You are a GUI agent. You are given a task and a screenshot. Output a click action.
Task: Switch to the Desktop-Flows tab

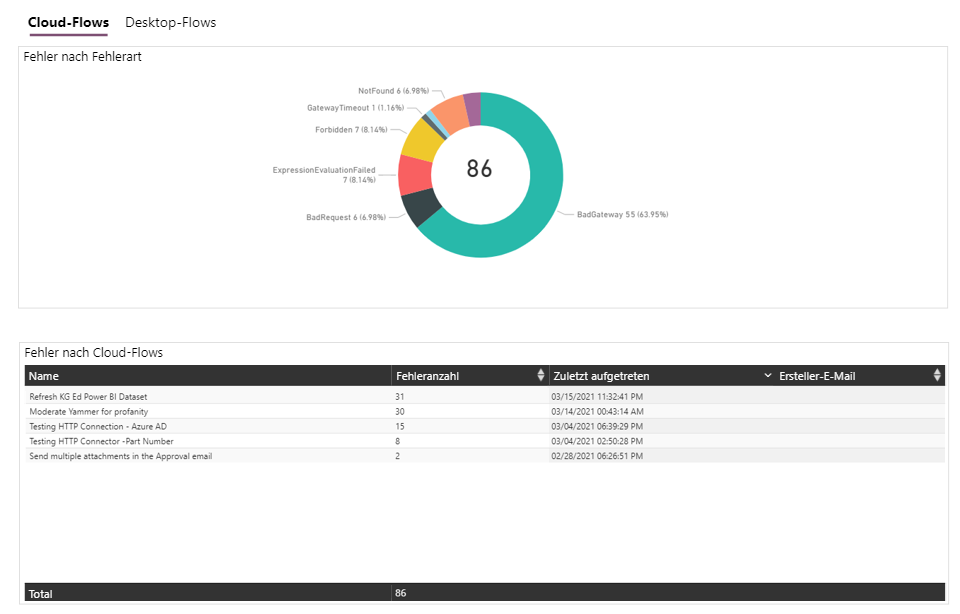point(170,22)
